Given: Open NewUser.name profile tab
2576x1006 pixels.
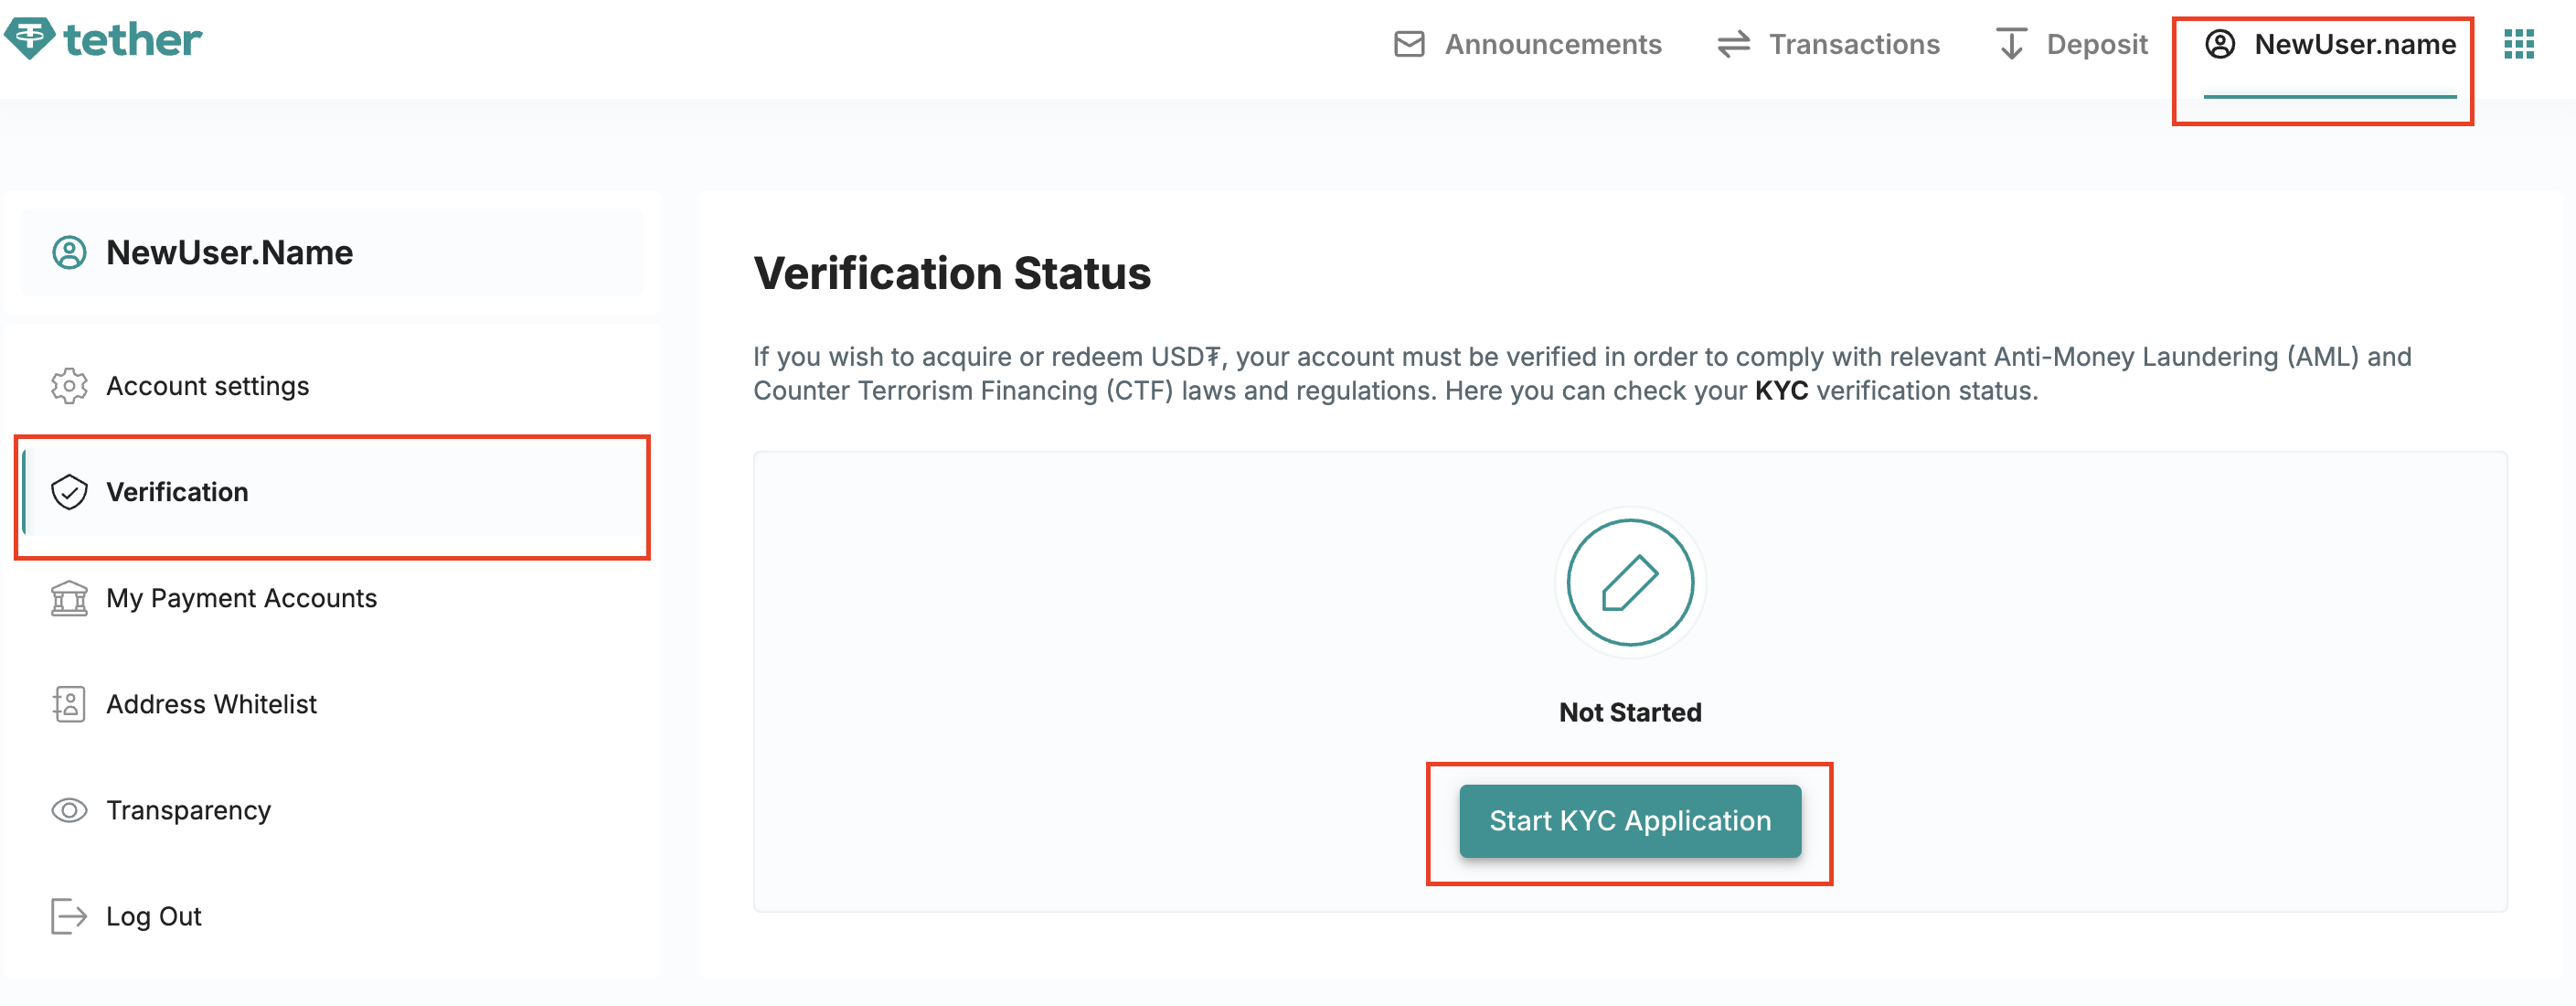Looking at the screenshot, I should [2354, 45].
